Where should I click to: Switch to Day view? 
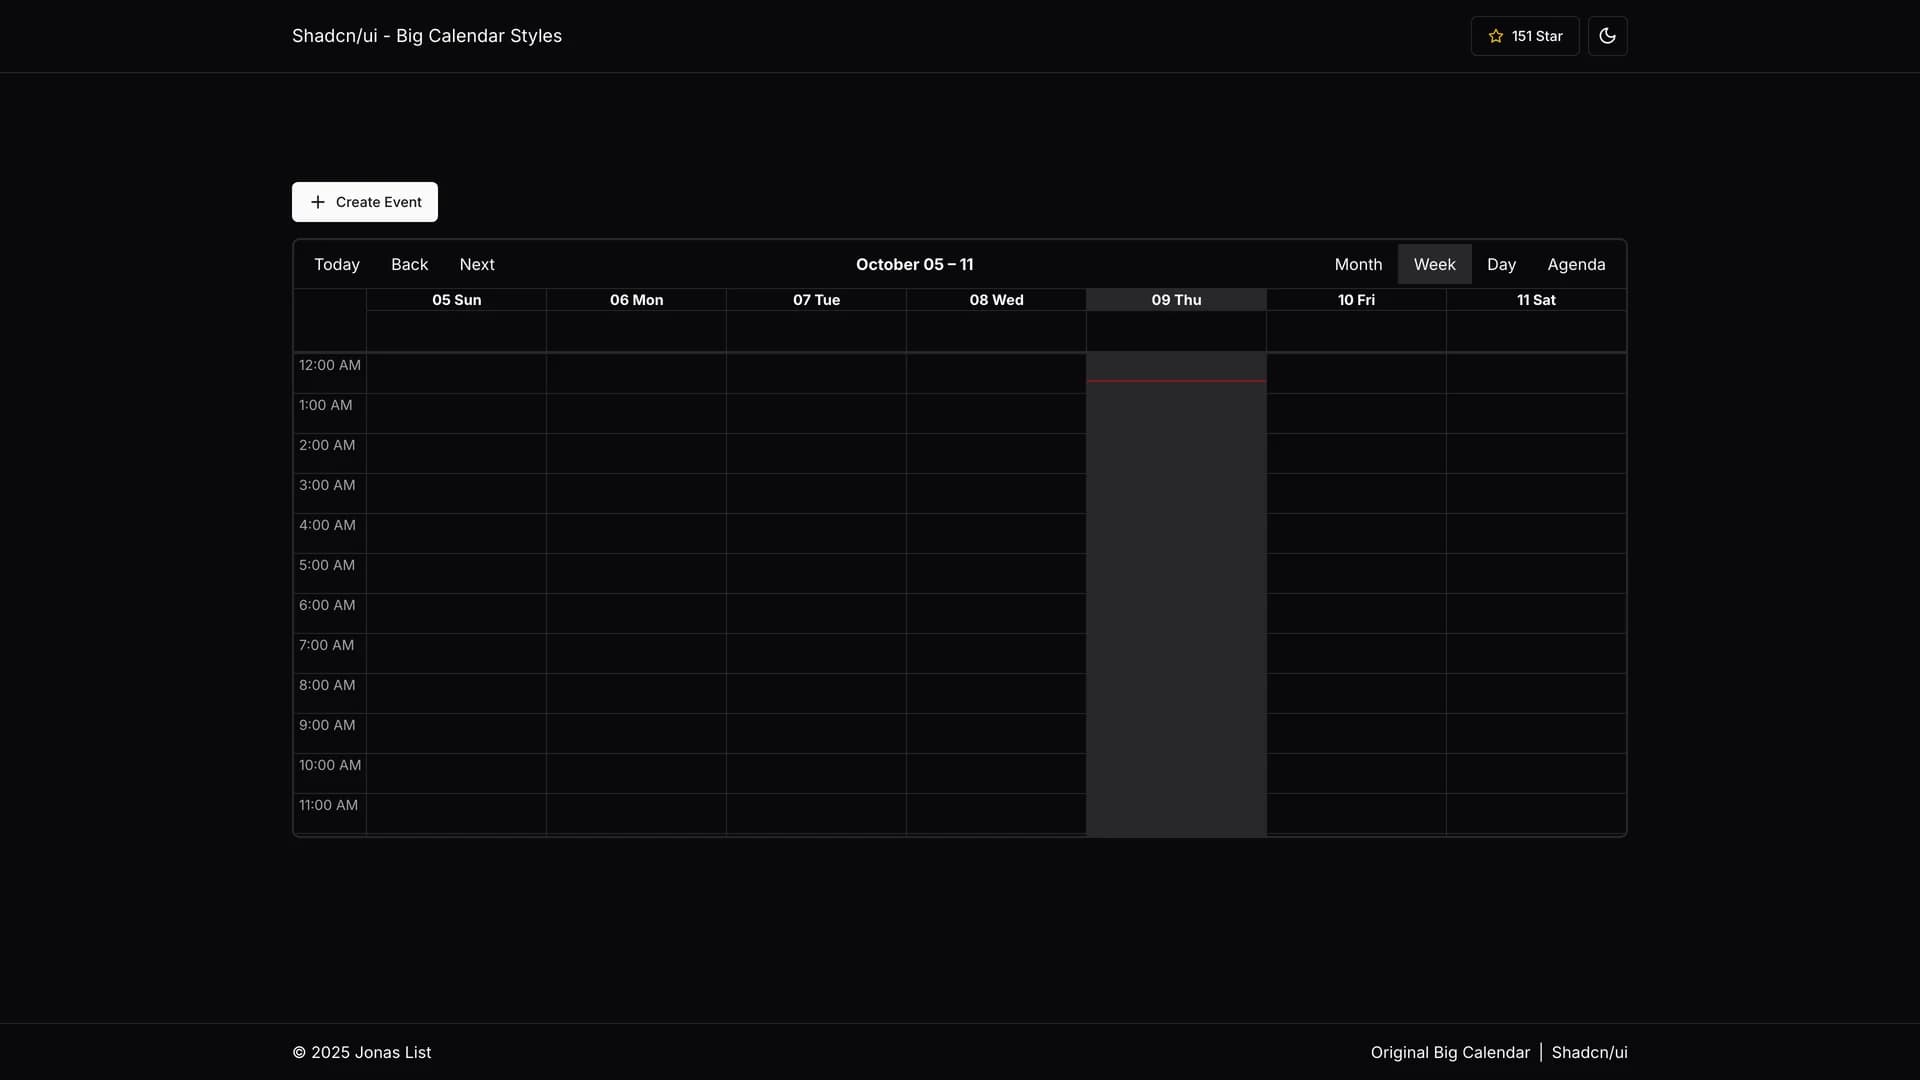coord(1502,264)
